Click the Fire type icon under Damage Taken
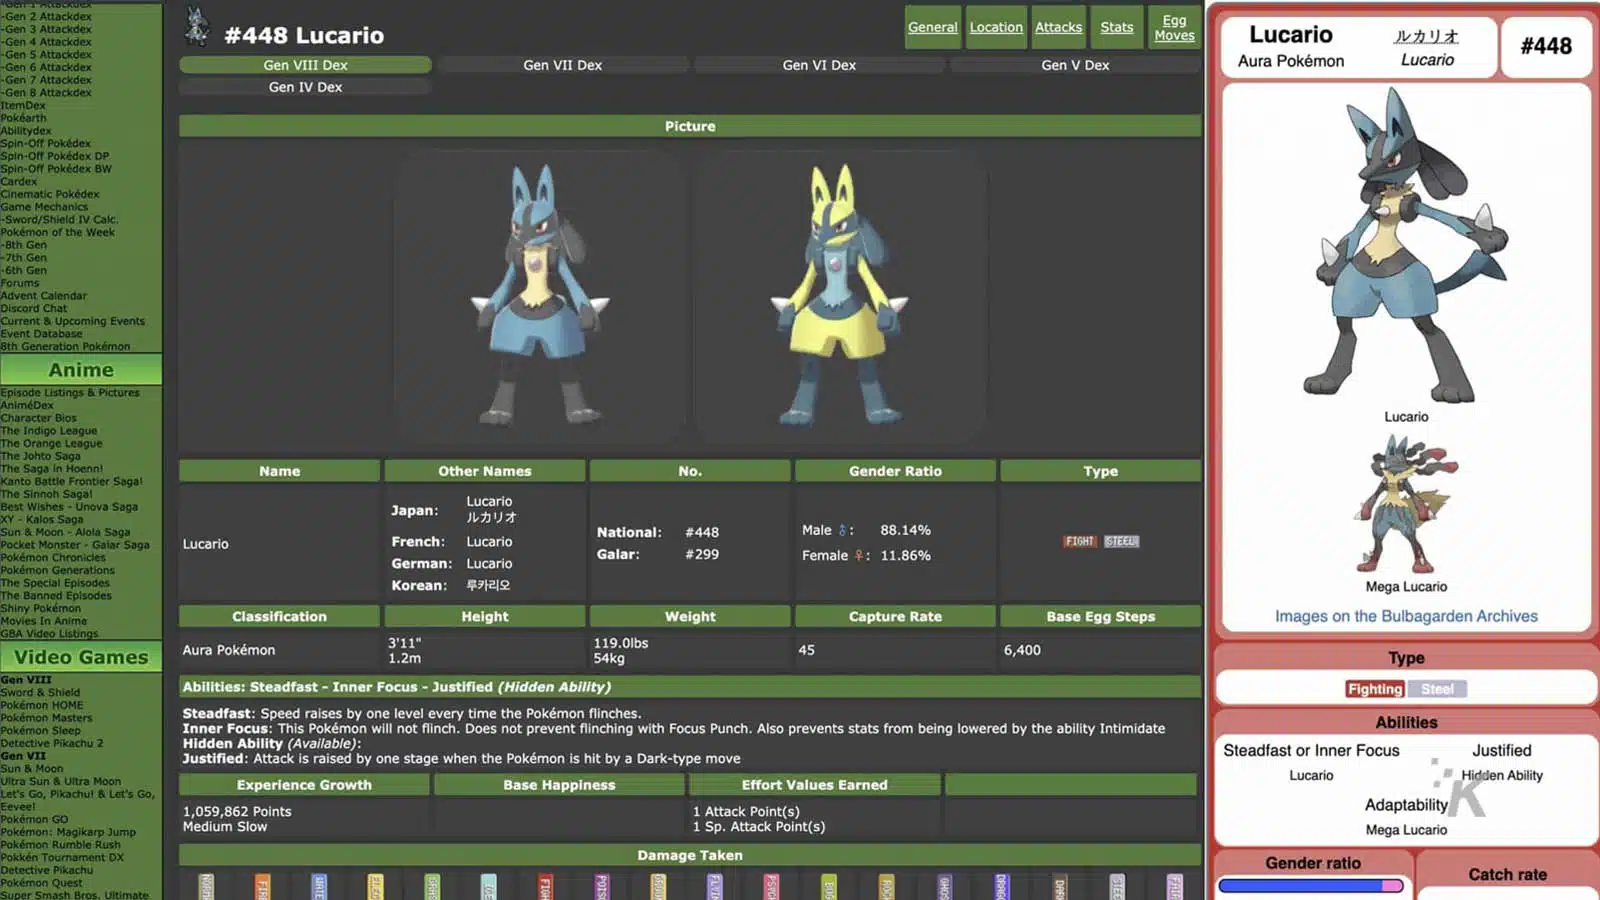 [x=262, y=887]
